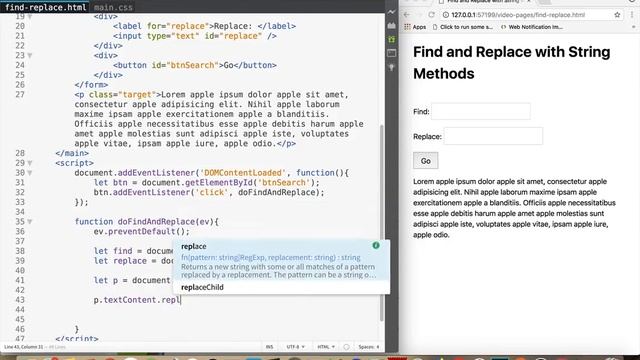Open the 'Click to run some s...' bookmark
This screenshot has width=640, height=360.
click(x=462, y=27)
